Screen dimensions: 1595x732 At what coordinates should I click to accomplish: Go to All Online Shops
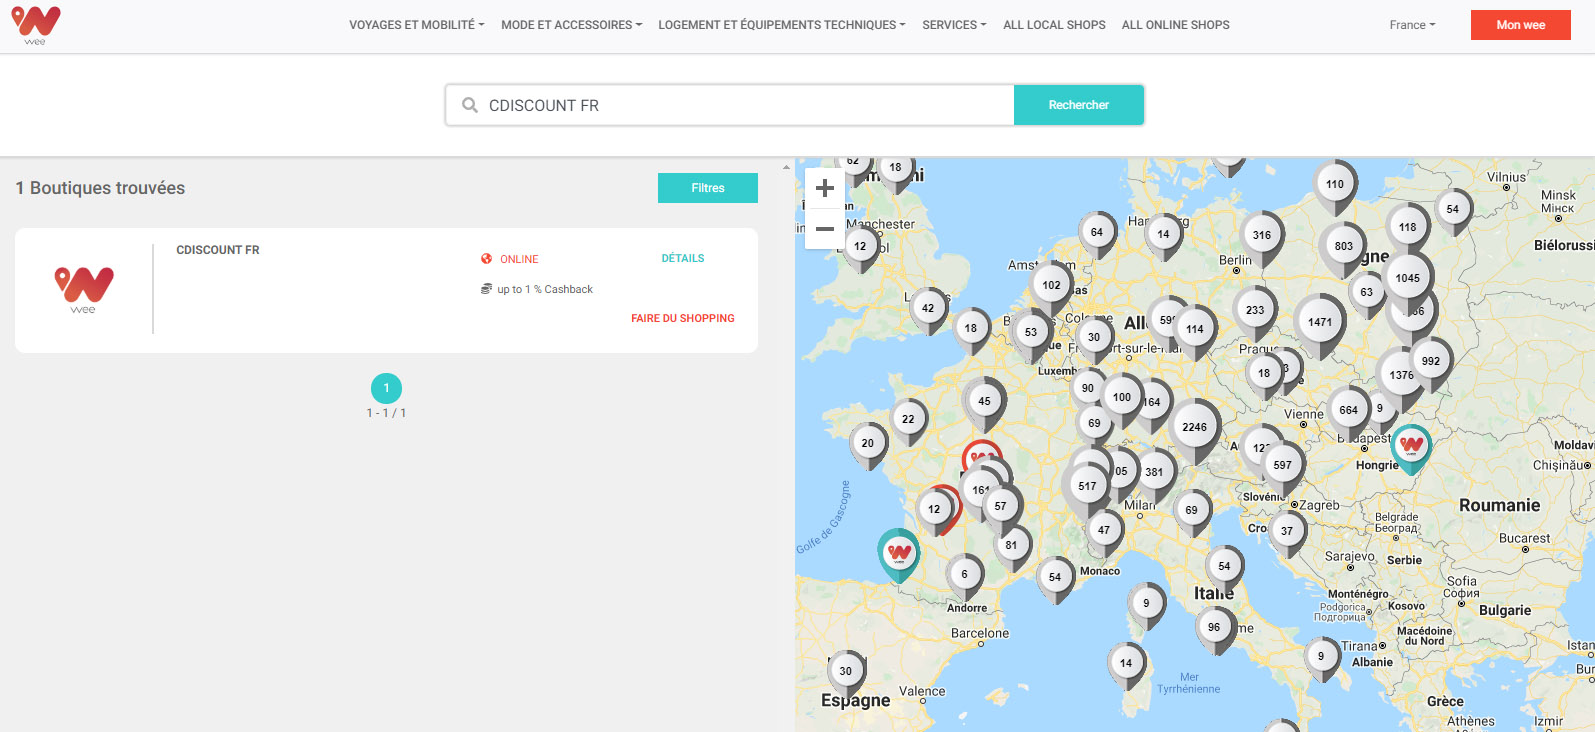[1175, 25]
